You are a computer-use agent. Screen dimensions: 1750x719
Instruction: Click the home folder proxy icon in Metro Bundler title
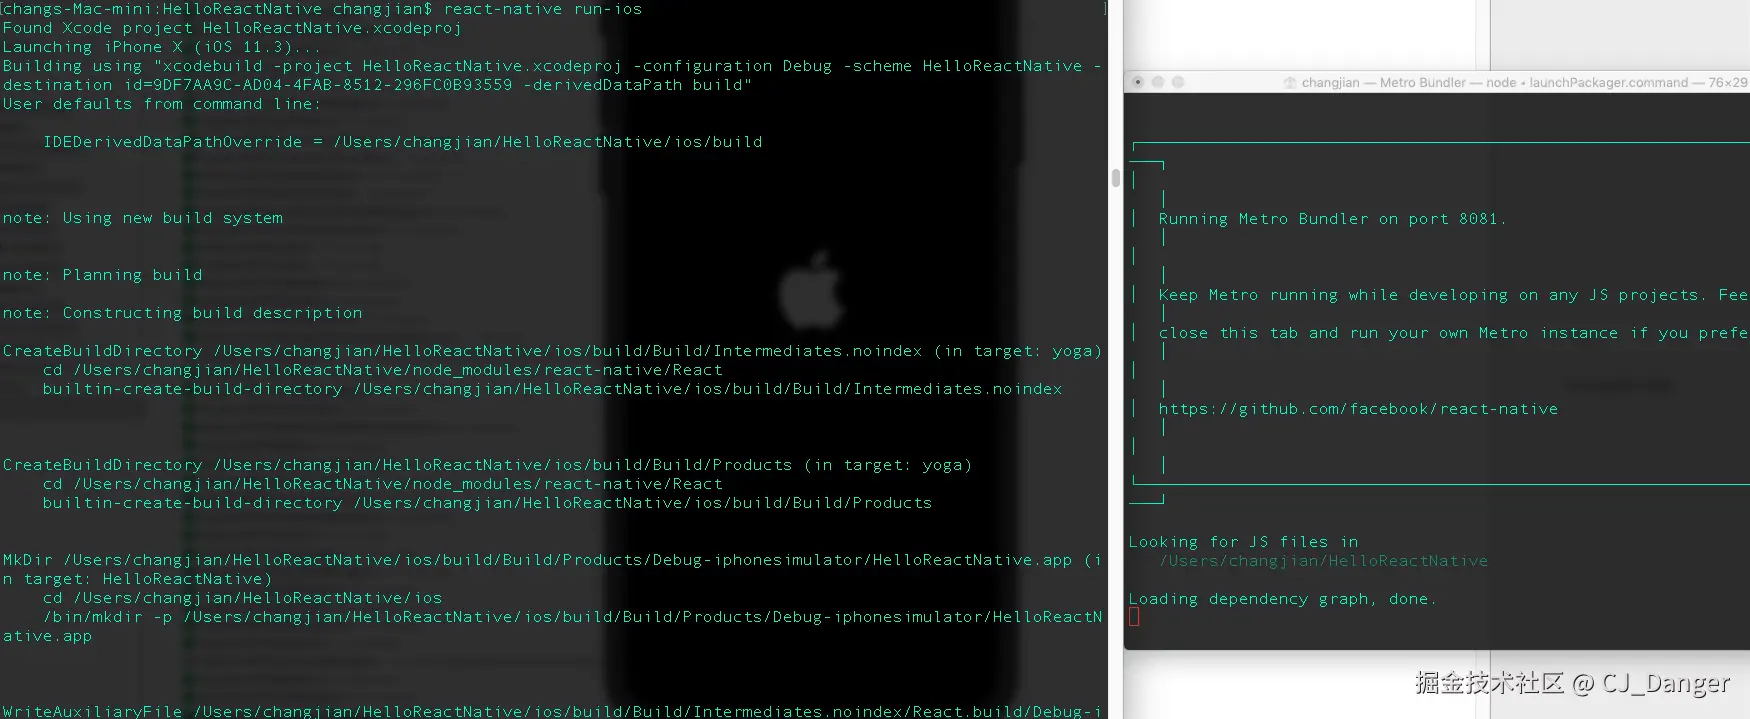pyautogui.click(x=1290, y=83)
